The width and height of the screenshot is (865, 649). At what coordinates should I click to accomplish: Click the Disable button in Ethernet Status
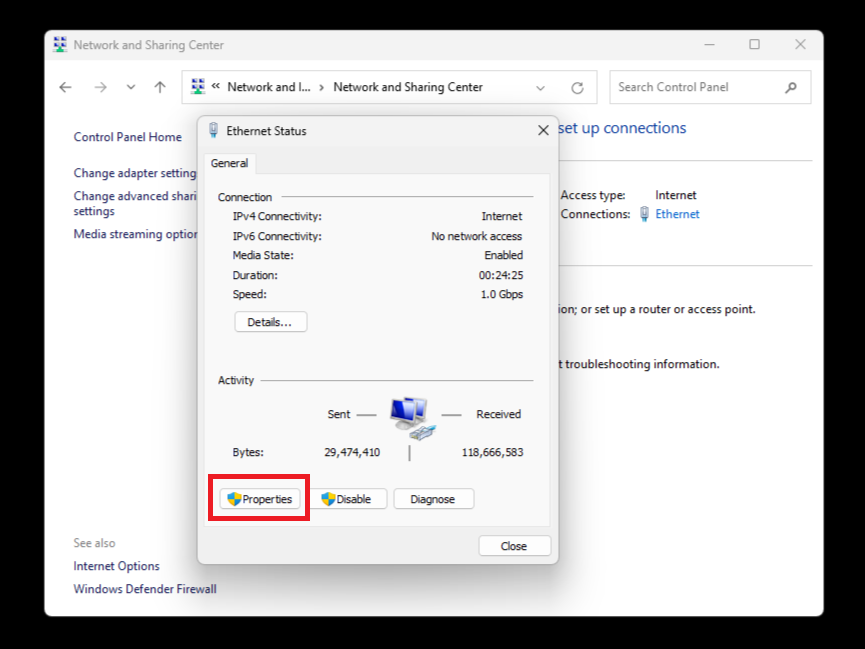[347, 499]
